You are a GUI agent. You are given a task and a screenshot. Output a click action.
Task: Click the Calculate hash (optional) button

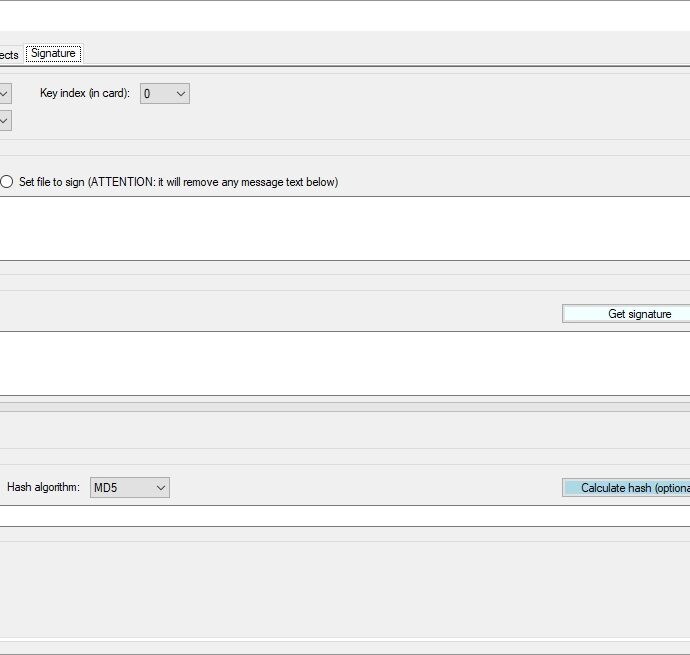pos(626,488)
